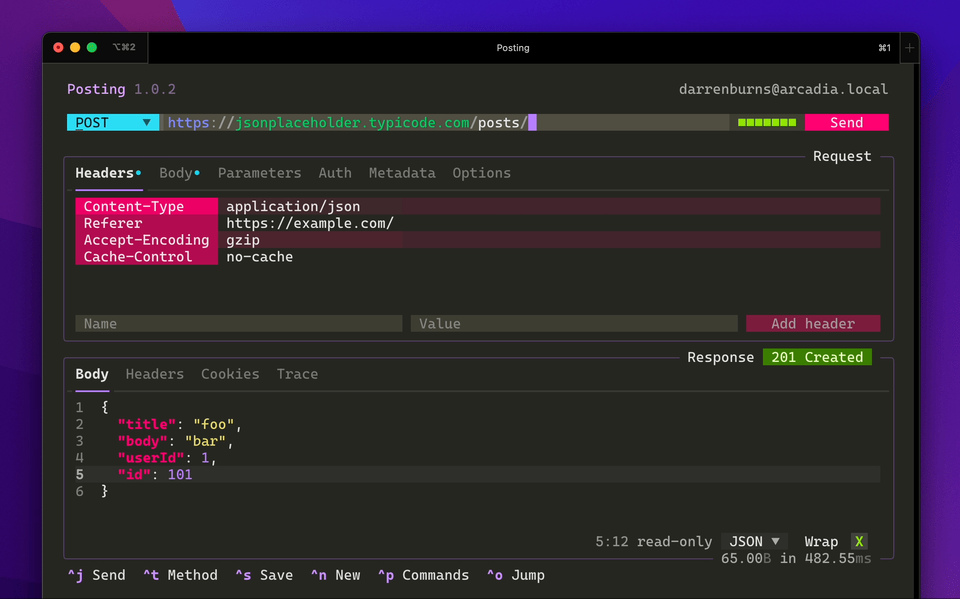Click the 65.00B in 482.55ms status text
Screen dimensions: 960x599
796,559
